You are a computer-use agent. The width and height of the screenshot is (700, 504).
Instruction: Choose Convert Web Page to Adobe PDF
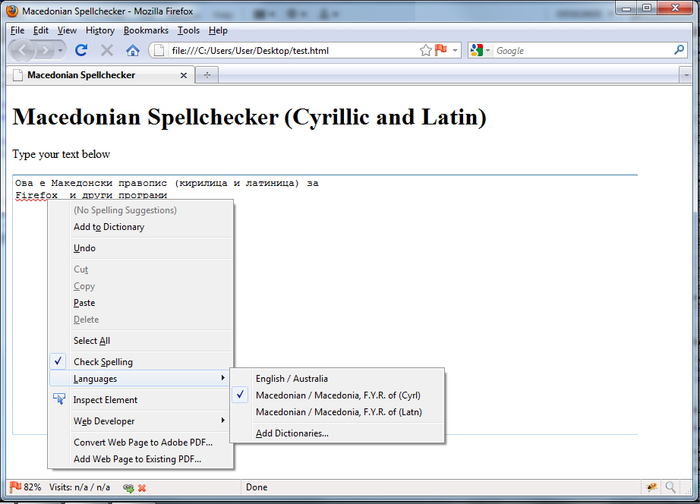point(141,442)
